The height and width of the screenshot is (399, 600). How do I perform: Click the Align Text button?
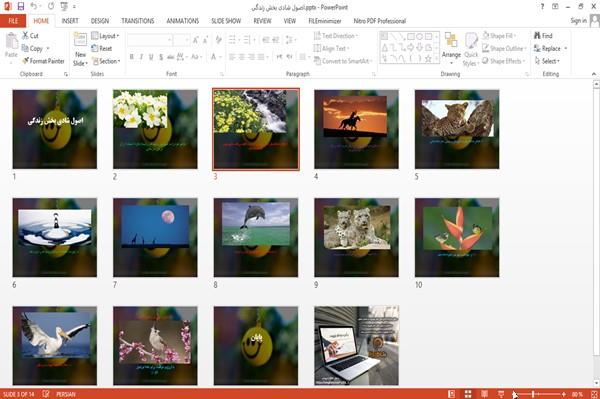[x=331, y=48]
